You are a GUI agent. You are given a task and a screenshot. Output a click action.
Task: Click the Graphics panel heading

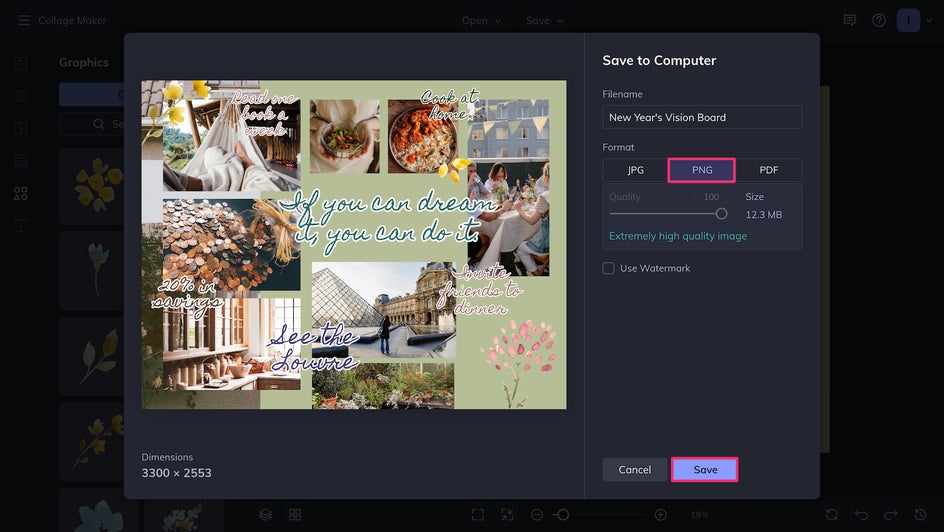point(84,63)
